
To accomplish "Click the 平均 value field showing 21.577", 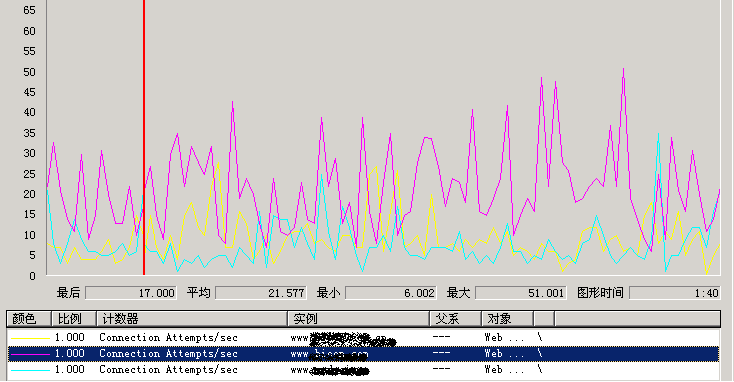I will [x=261, y=293].
